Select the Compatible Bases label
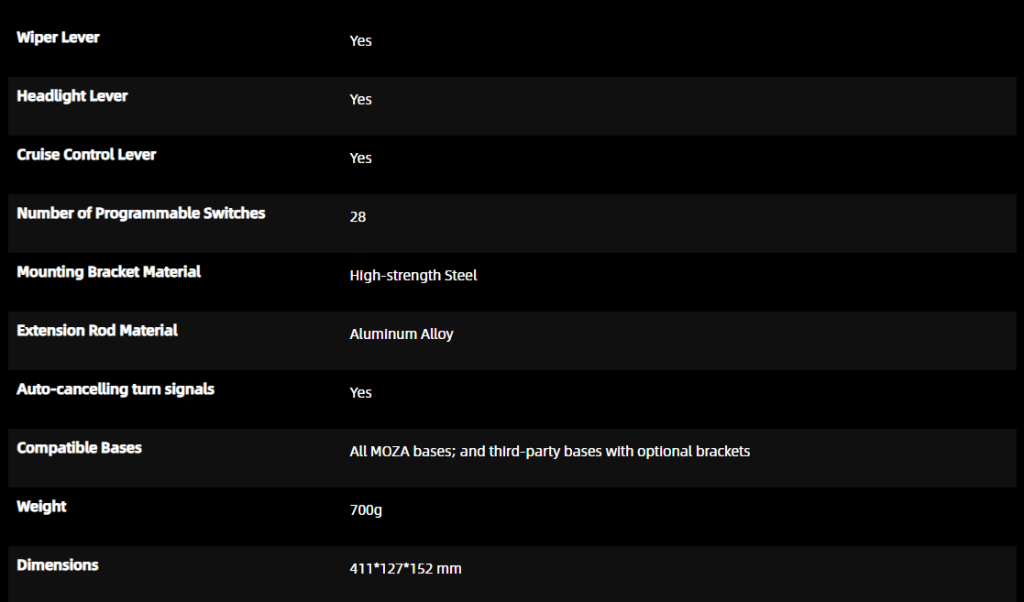Image resolution: width=1024 pixels, height=602 pixels. tap(79, 448)
